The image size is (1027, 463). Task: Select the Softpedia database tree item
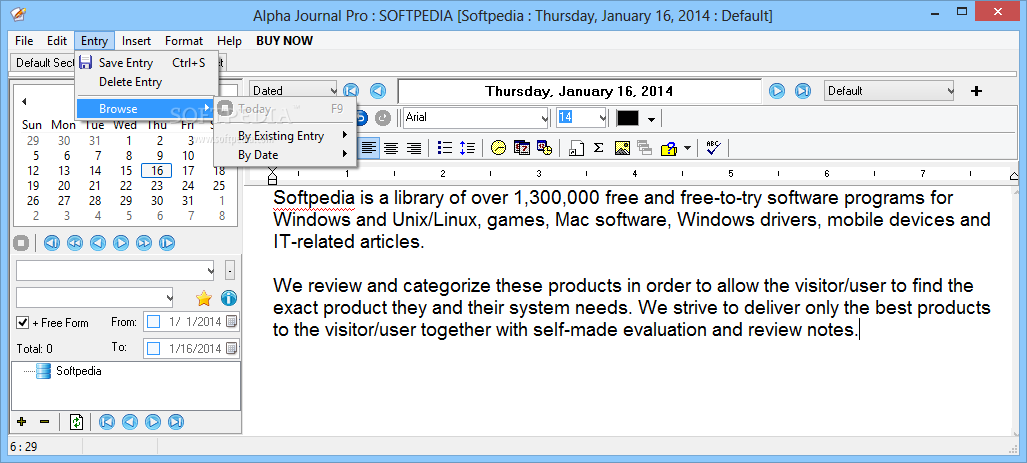tap(79, 371)
